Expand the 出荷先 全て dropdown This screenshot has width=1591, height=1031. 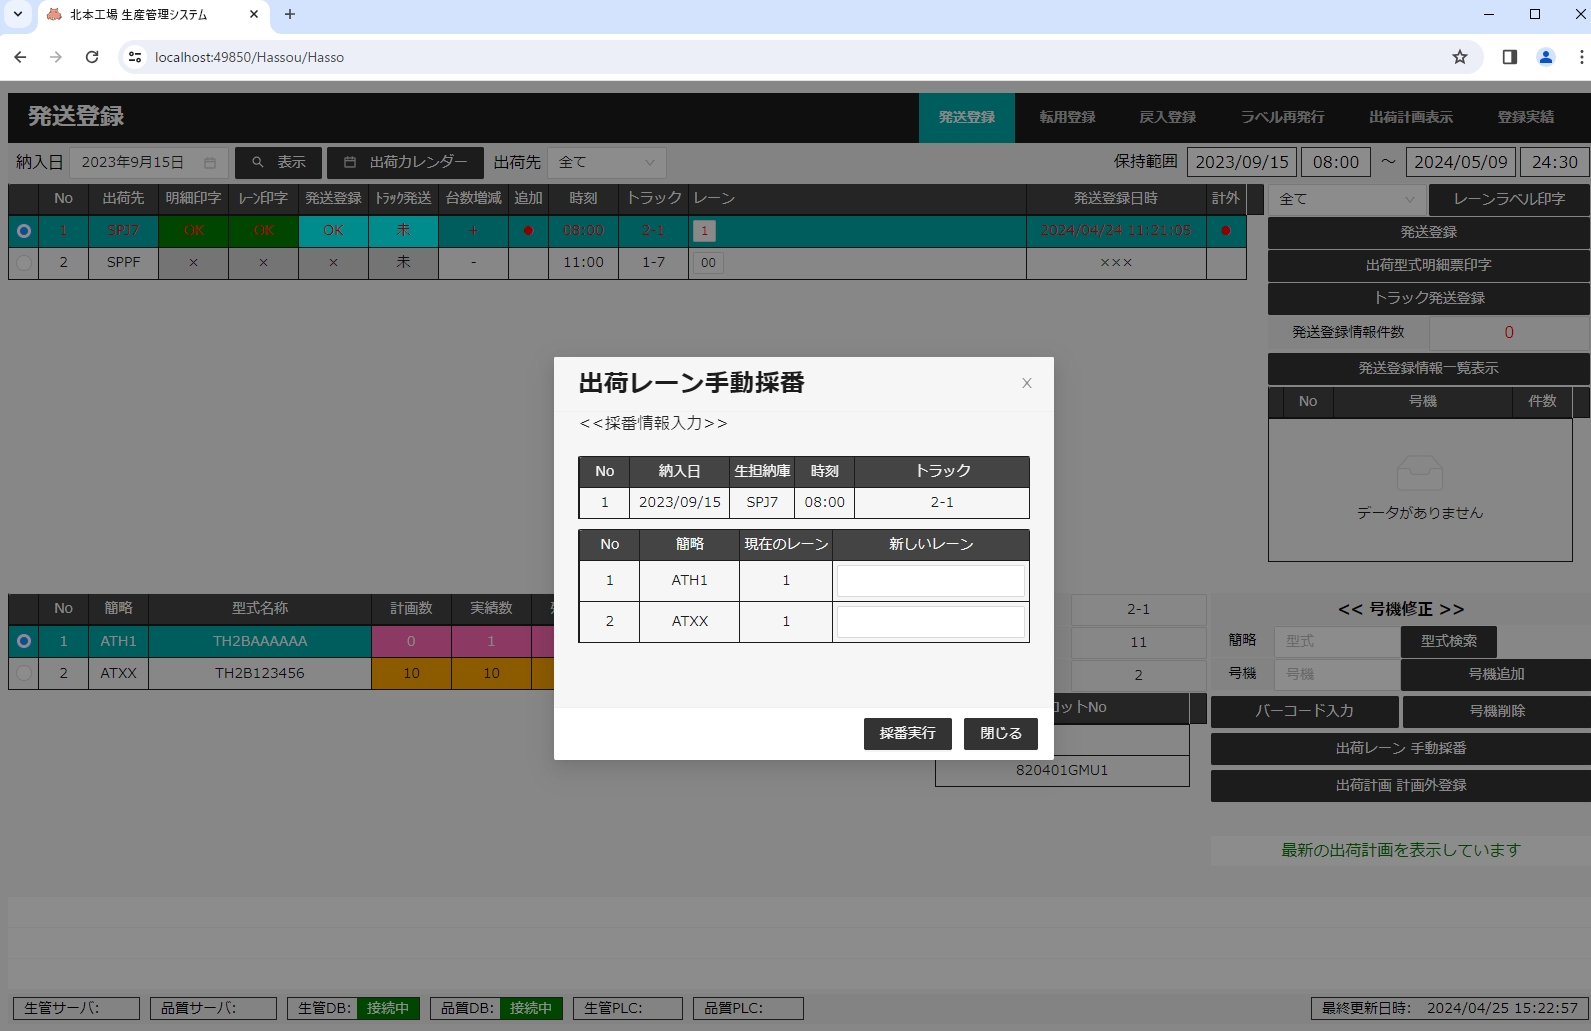tap(607, 162)
